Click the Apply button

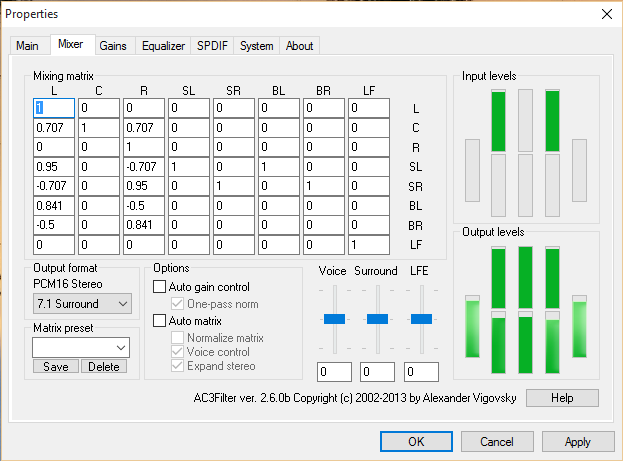(x=577, y=441)
